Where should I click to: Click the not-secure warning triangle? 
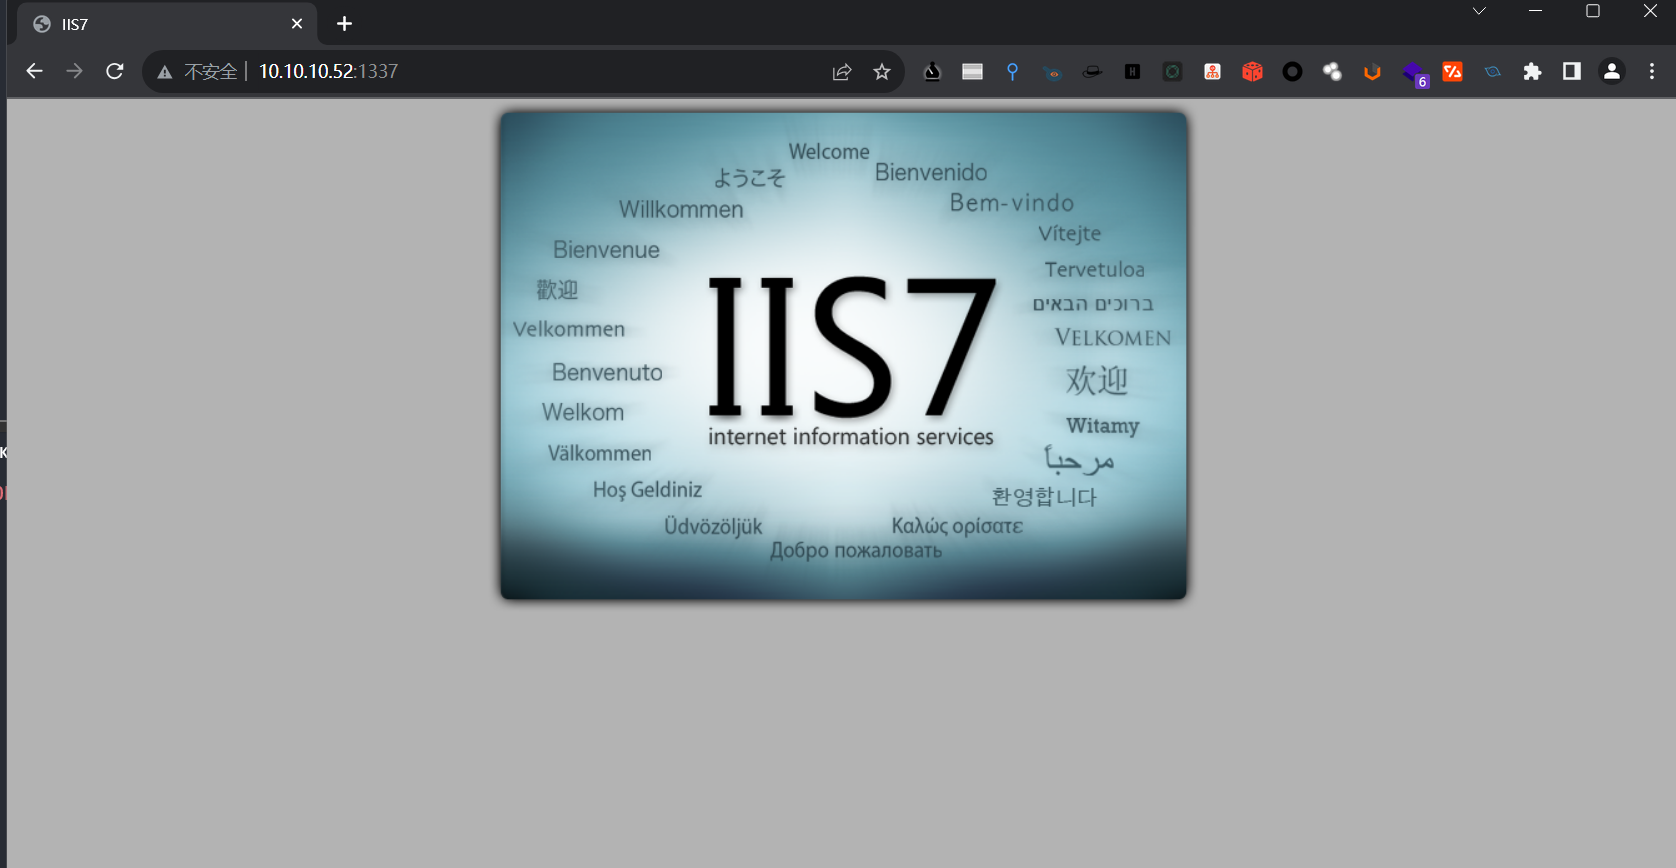pyautogui.click(x=165, y=72)
